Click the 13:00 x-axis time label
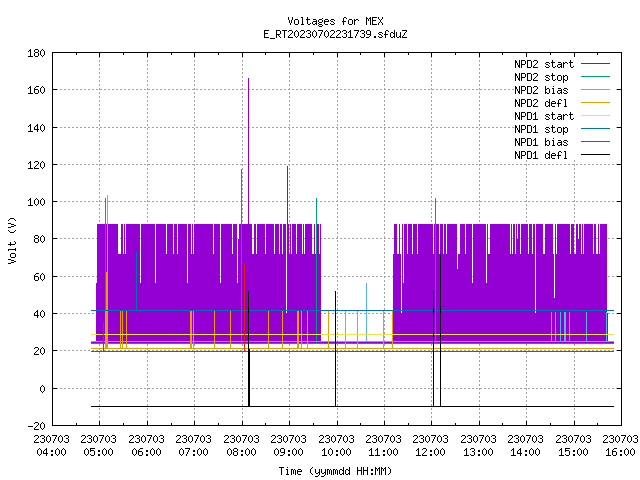Screen dimensions: 640x480 478,452
